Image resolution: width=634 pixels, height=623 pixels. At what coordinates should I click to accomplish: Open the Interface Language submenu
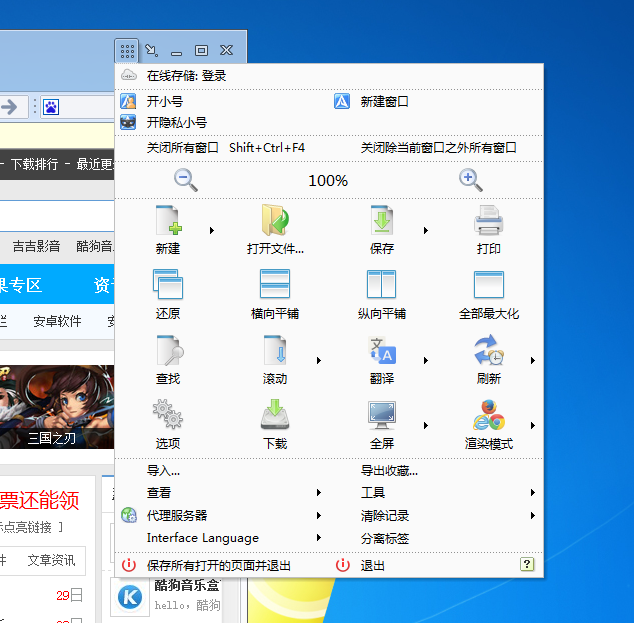[203, 538]
